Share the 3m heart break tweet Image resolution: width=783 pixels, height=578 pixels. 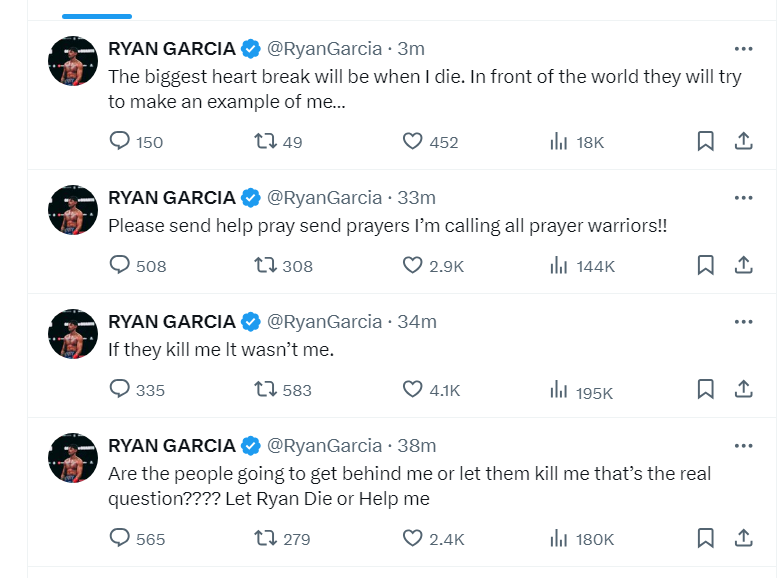[743, 142]
